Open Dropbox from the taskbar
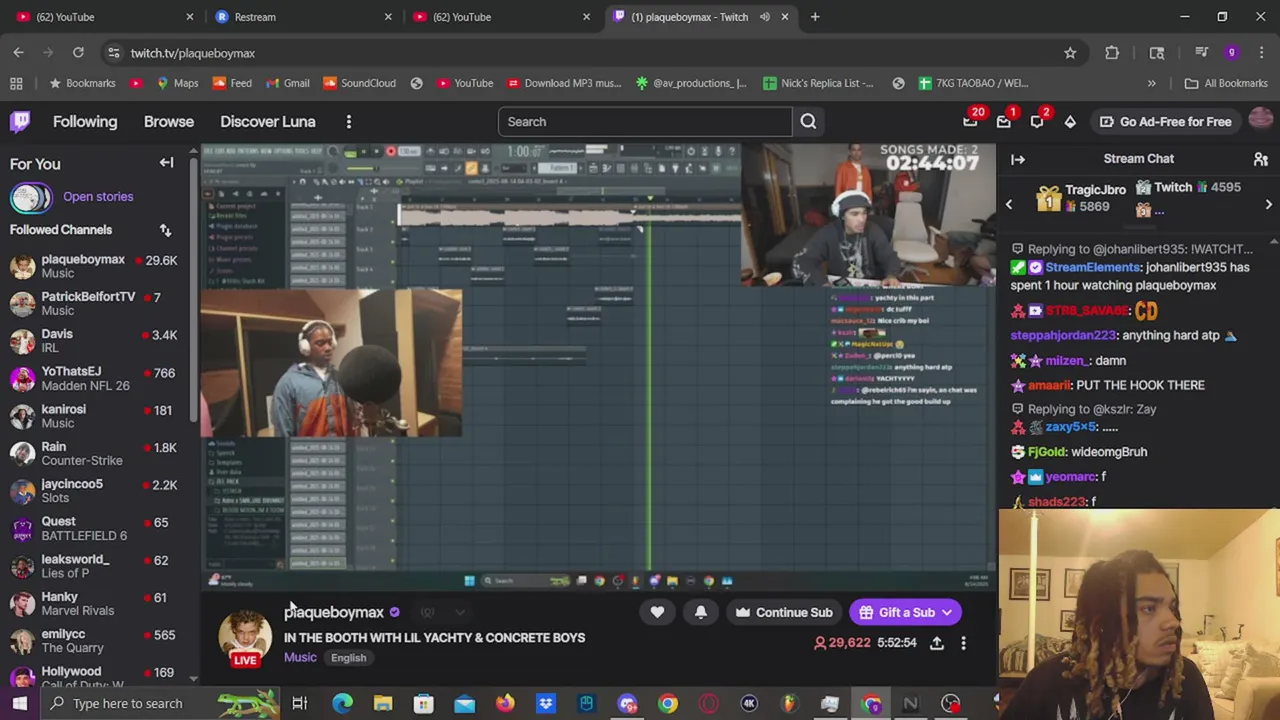The width and height of the screenshot is (1280, 720). pos(546,703)
